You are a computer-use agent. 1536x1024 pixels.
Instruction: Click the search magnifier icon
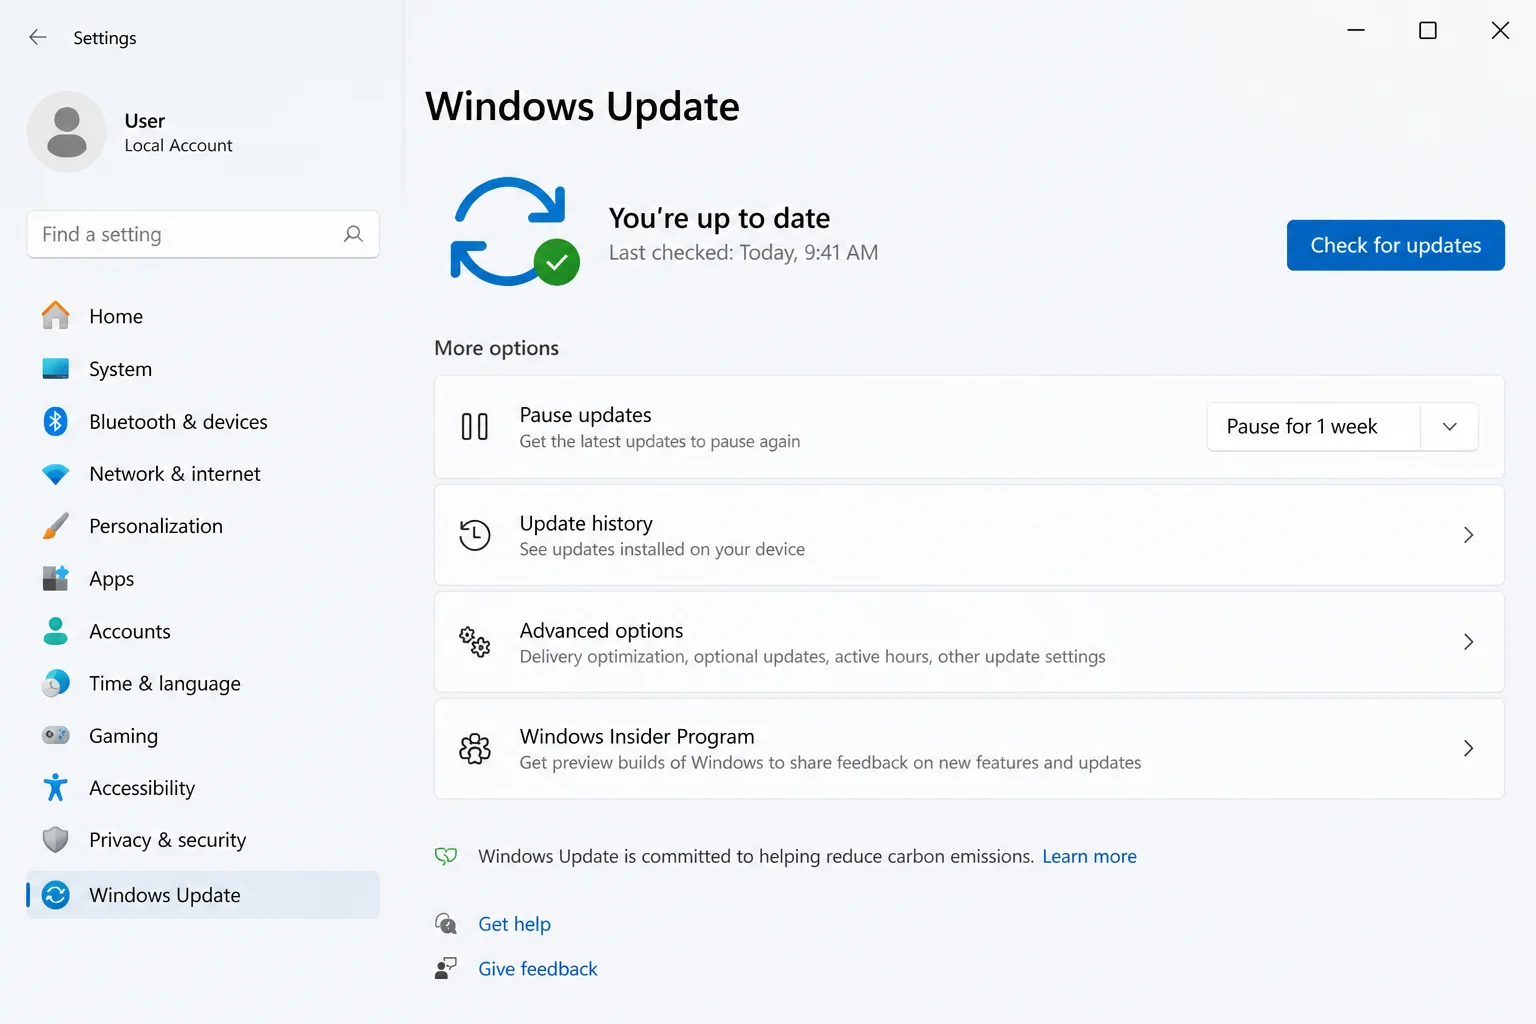pos(353,234)
